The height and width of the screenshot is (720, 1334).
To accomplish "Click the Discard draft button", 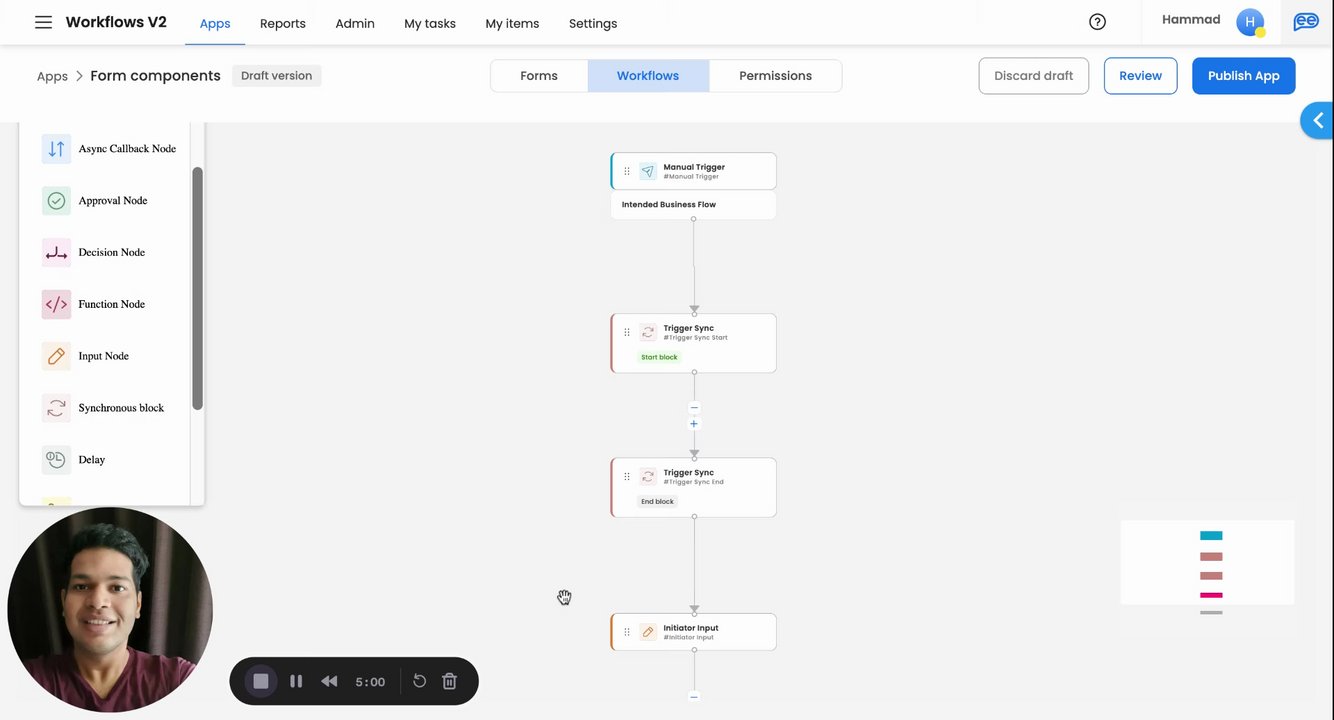I will pos(1033,76).
